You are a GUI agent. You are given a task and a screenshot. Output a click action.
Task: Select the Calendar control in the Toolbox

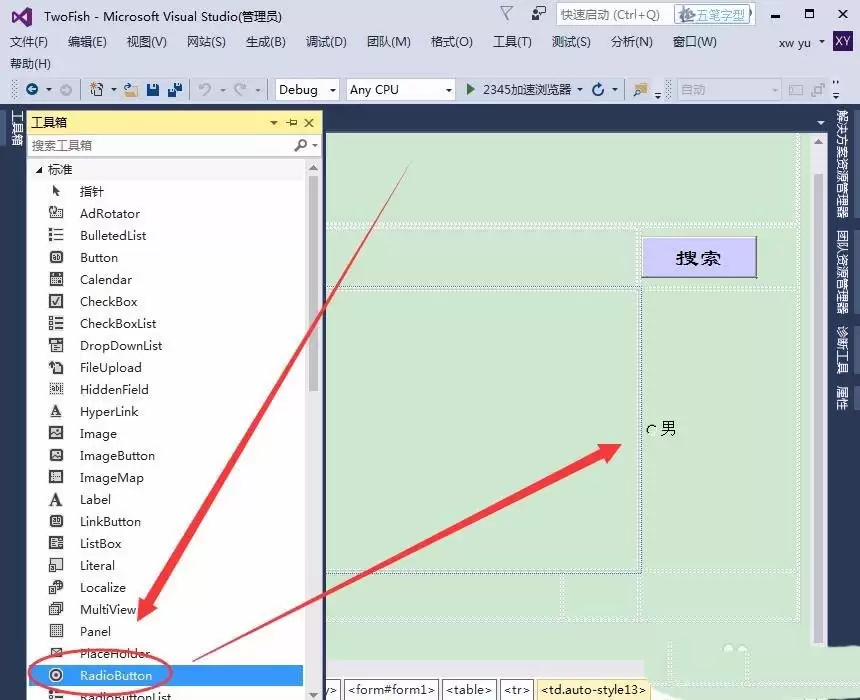[x=104, y=279]
